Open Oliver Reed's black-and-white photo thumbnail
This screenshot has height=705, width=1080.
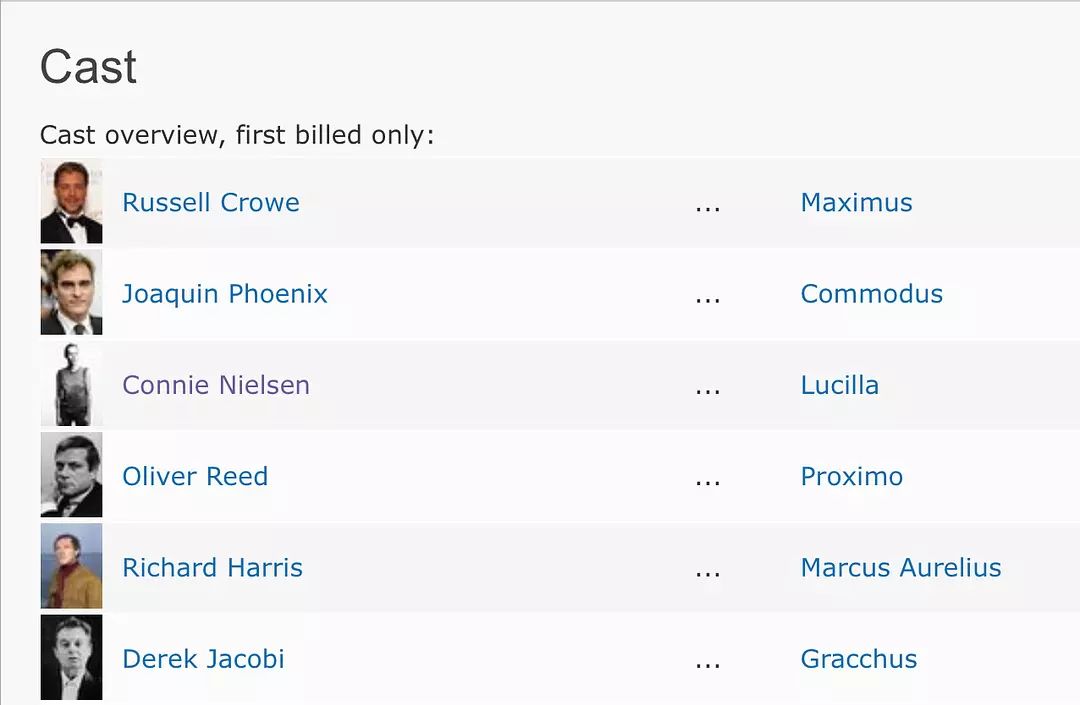point(72,475)
